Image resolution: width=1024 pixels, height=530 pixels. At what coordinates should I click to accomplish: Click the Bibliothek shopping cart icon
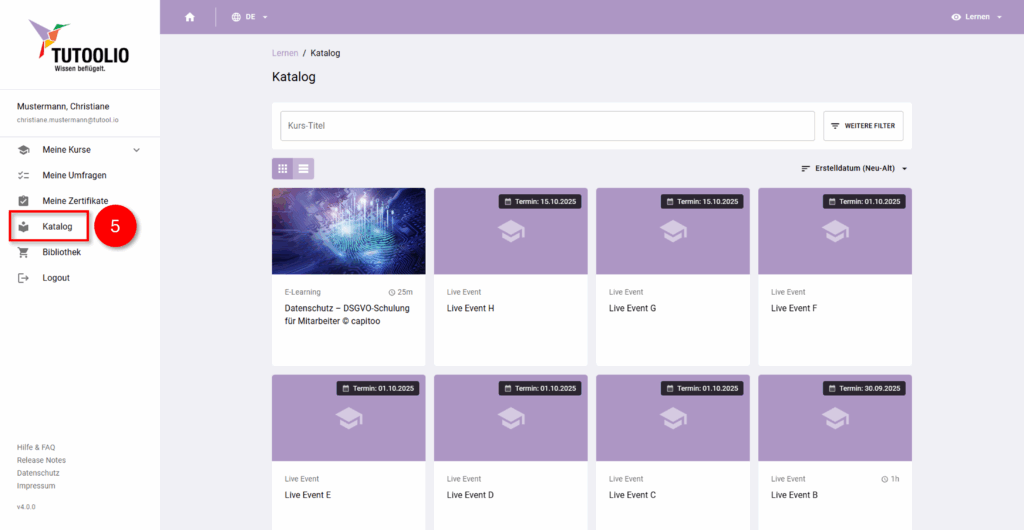tap(24, 252)
